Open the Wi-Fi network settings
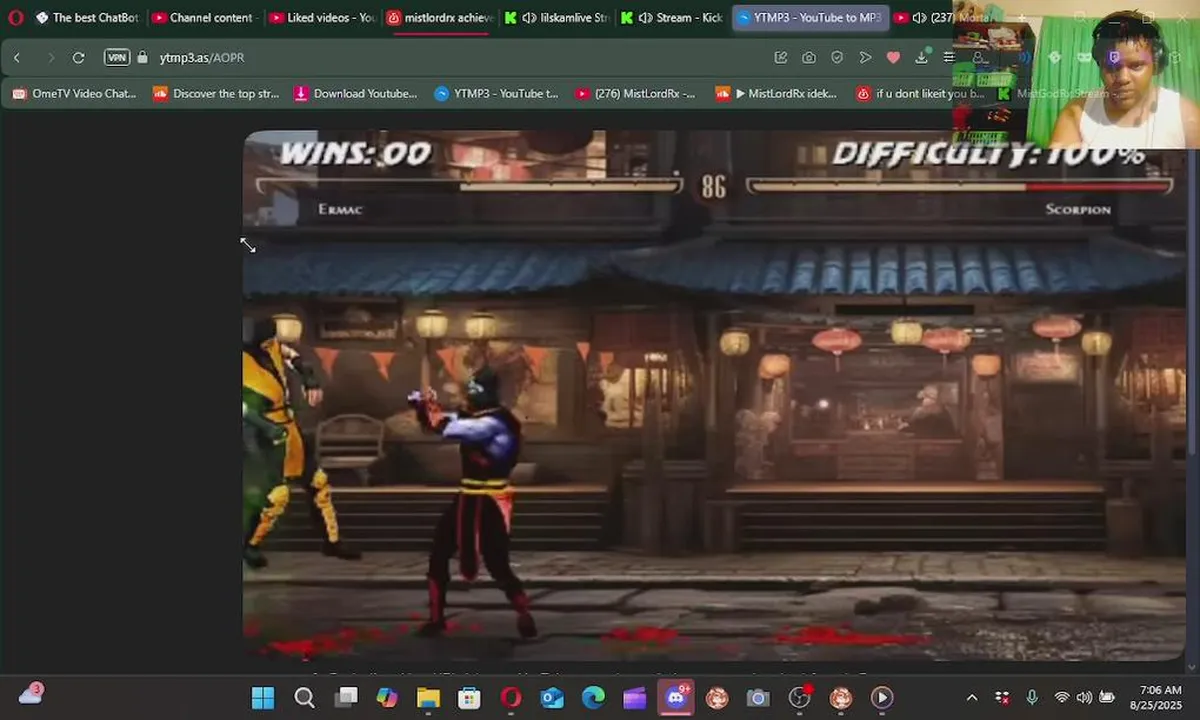The height and width of the screenshot is (720, 1200). 1062,697
